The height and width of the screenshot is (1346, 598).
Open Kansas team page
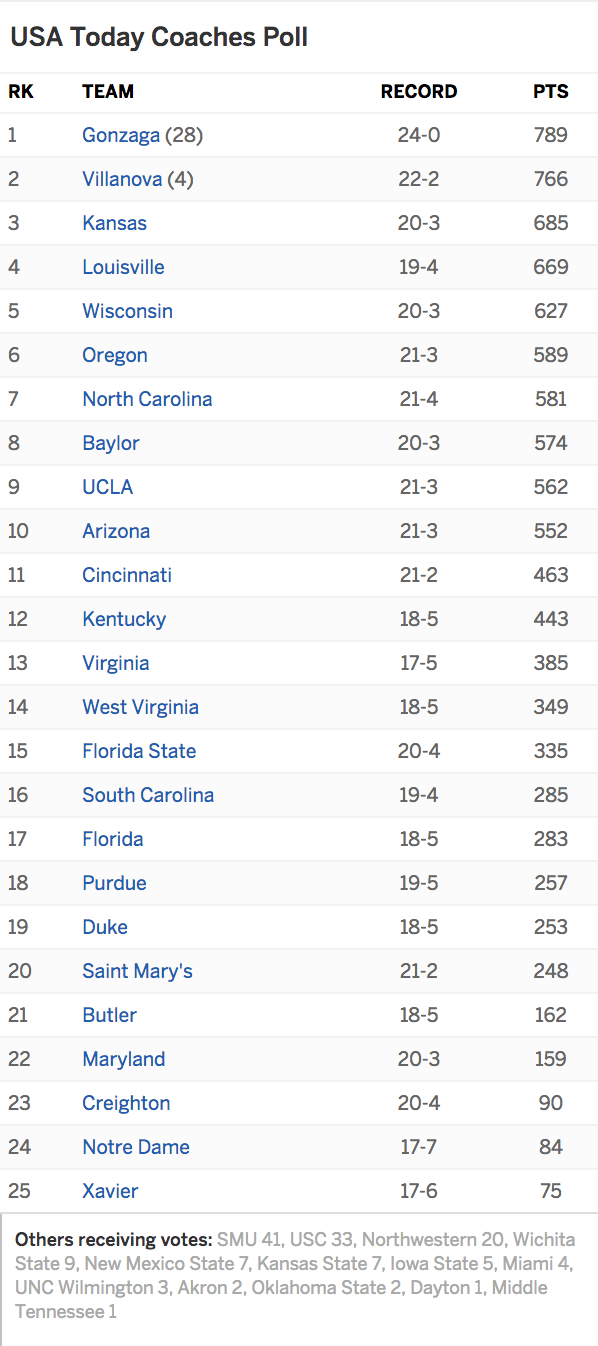[x=114, y=223]
